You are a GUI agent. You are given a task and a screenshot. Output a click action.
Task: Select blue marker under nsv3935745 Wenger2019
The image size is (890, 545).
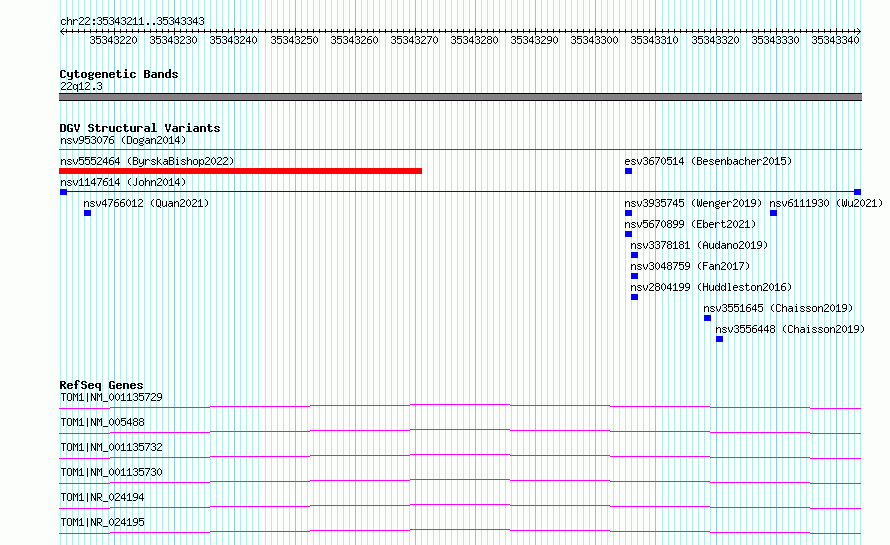[628, 213]
